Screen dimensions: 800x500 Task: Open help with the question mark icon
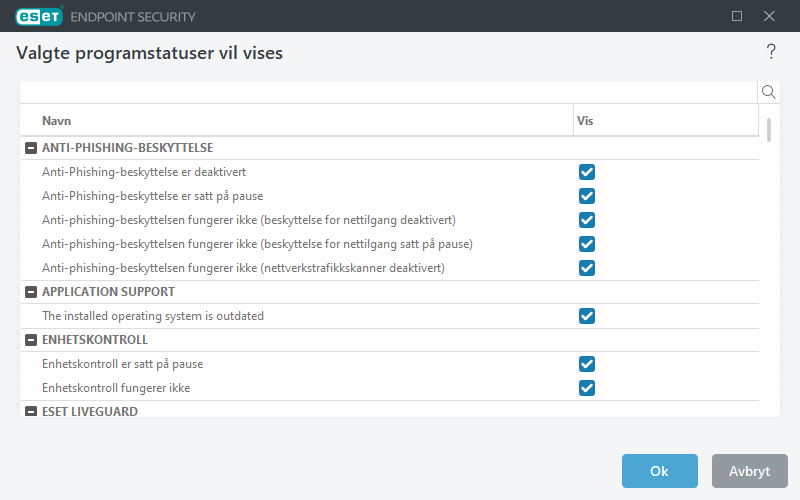(x=771, y=52)
